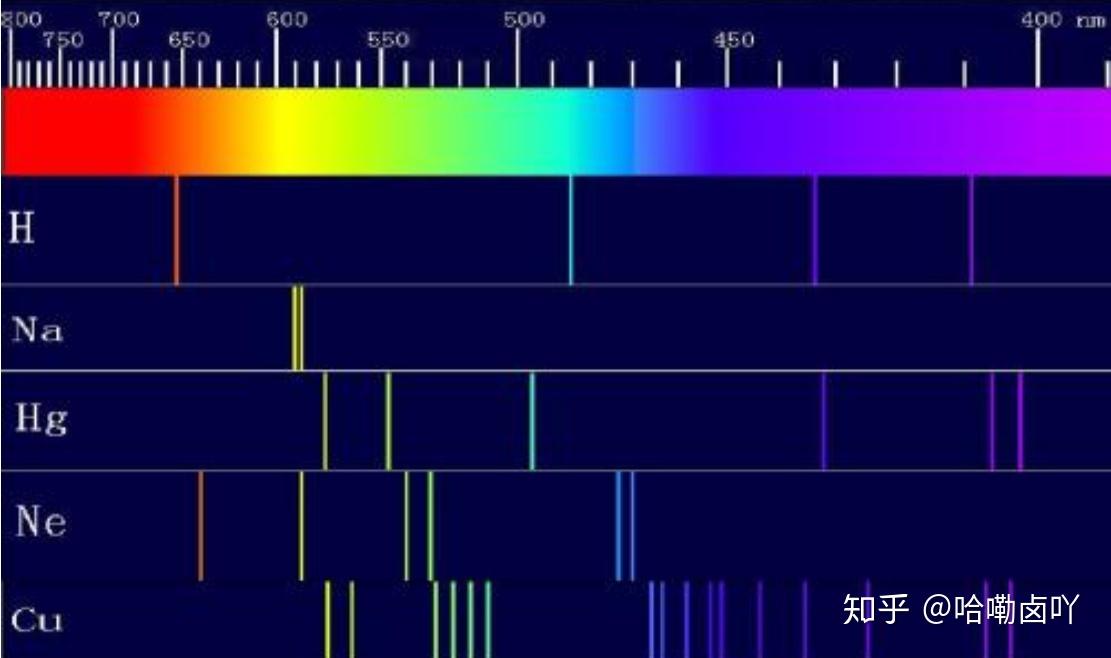
Task: Select the "Na" sodium row label
Action: 38,330
